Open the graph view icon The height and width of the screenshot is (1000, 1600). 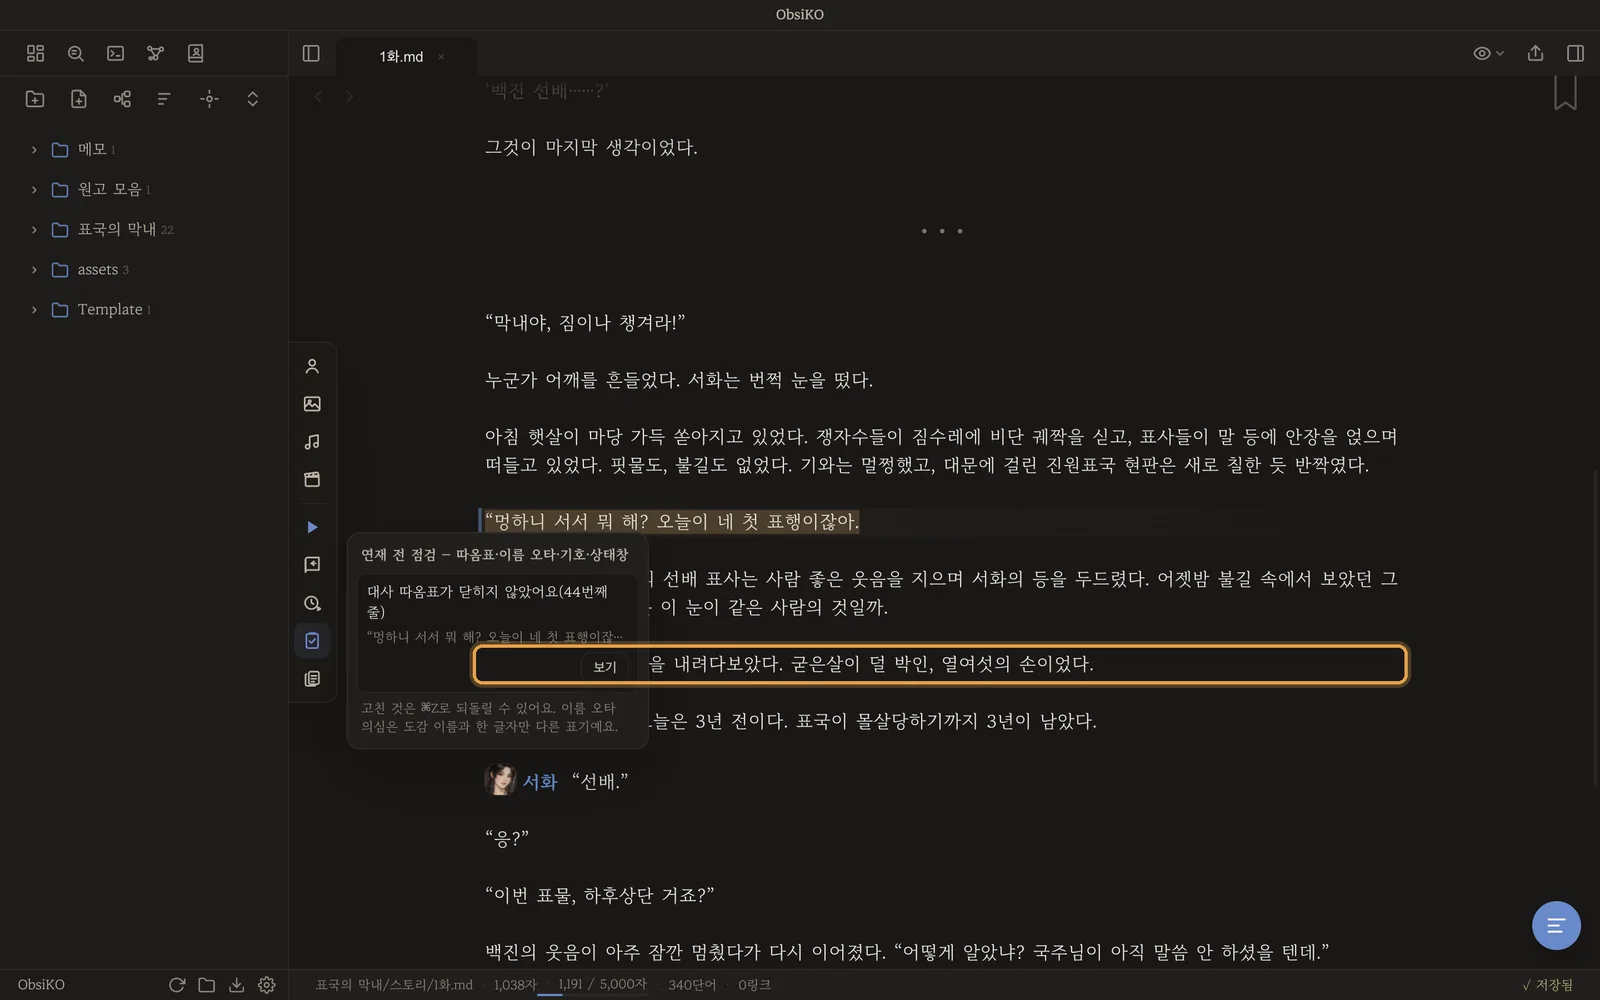(x=155, y=54)
